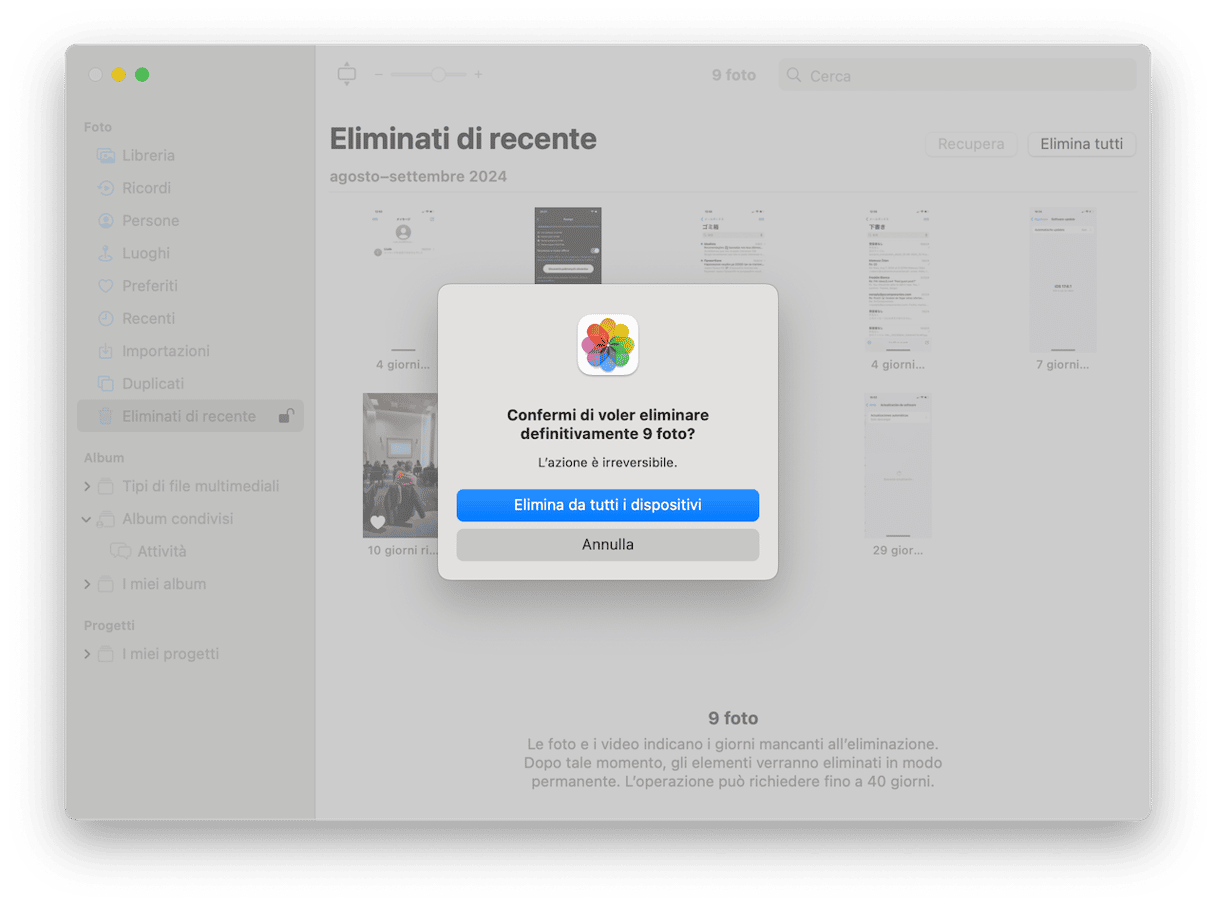This screenshot has height=906, width=1216.
Task: Select Importazioni in the sidebar
Action: tap(153, 351)
